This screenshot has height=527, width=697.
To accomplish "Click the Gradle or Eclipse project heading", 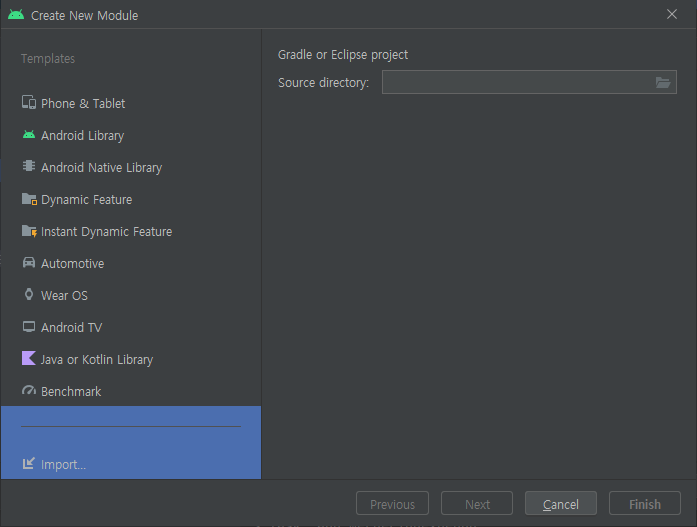I will pos(343,55).
